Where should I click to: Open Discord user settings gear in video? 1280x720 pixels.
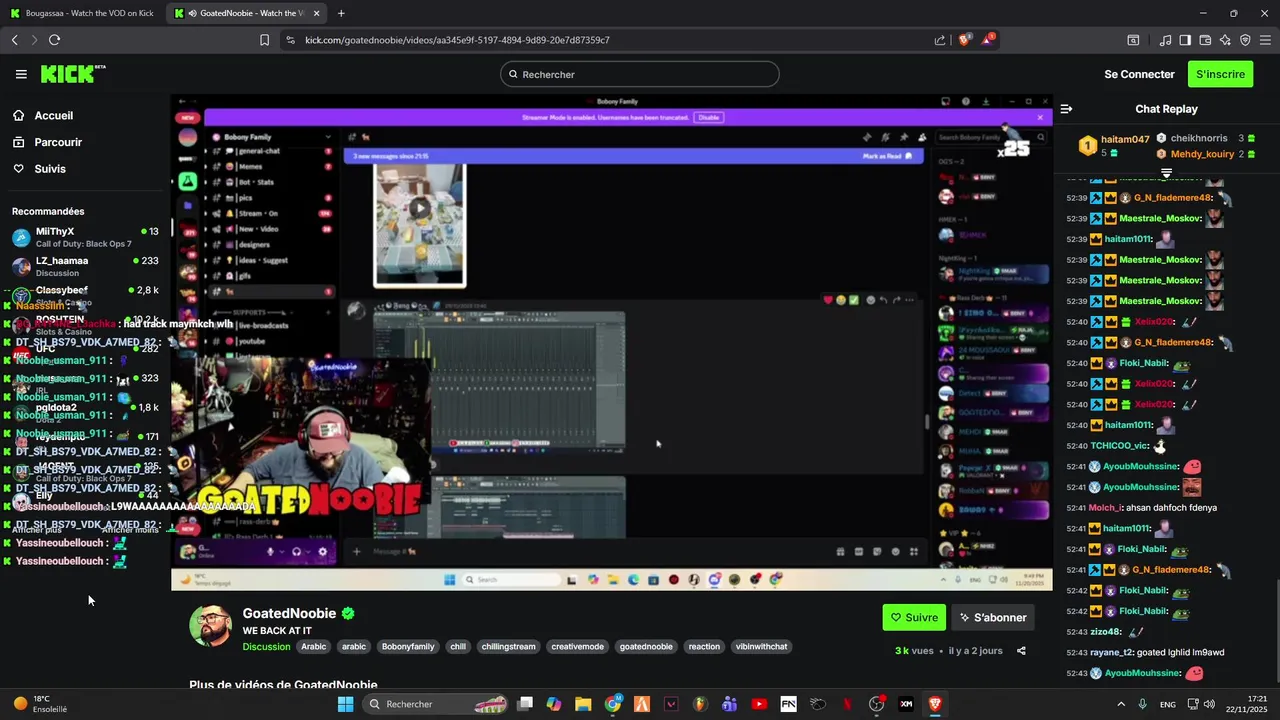pyautogui.click(x=322, y=551)
